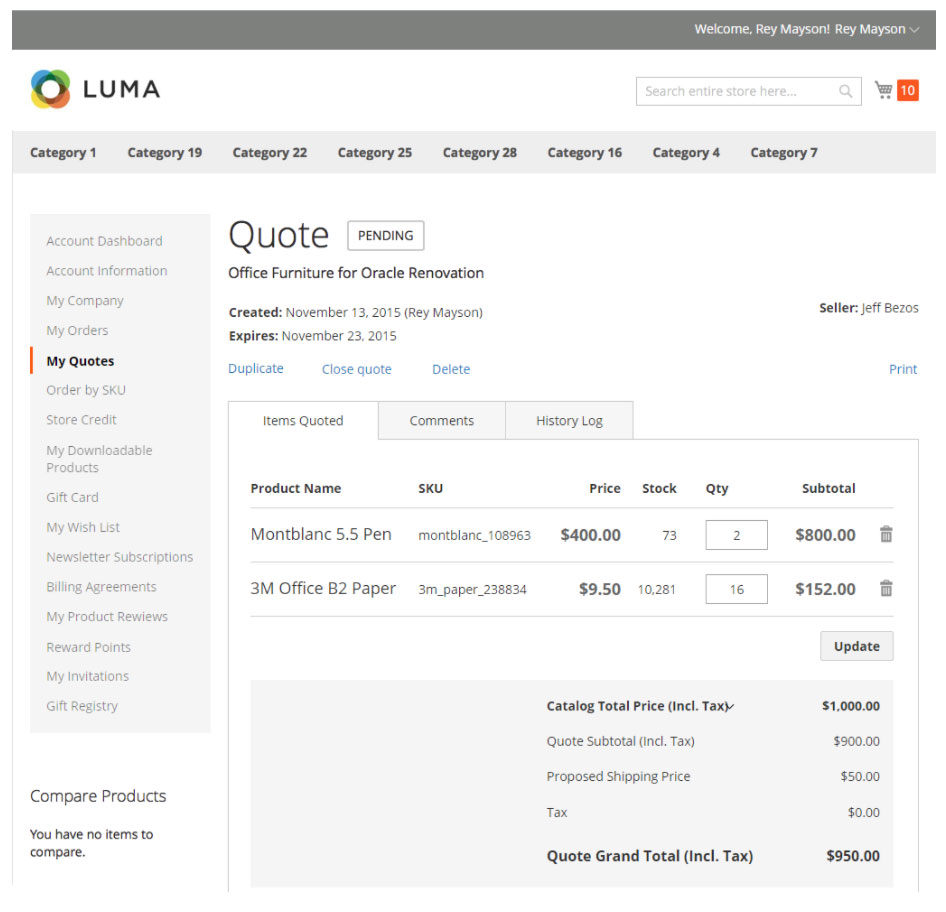The width and height of the screenshot is (946, 912).
Task: Click the Delete quote link
Action: 451,369
